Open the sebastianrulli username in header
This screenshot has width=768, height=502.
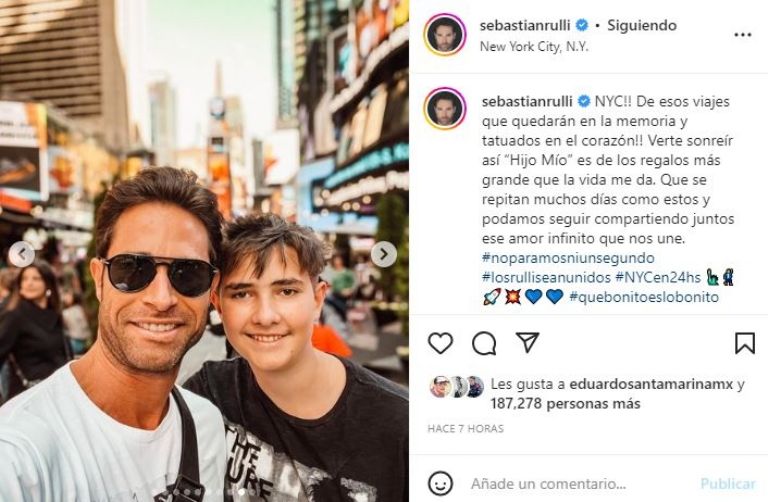pos(526,25)
